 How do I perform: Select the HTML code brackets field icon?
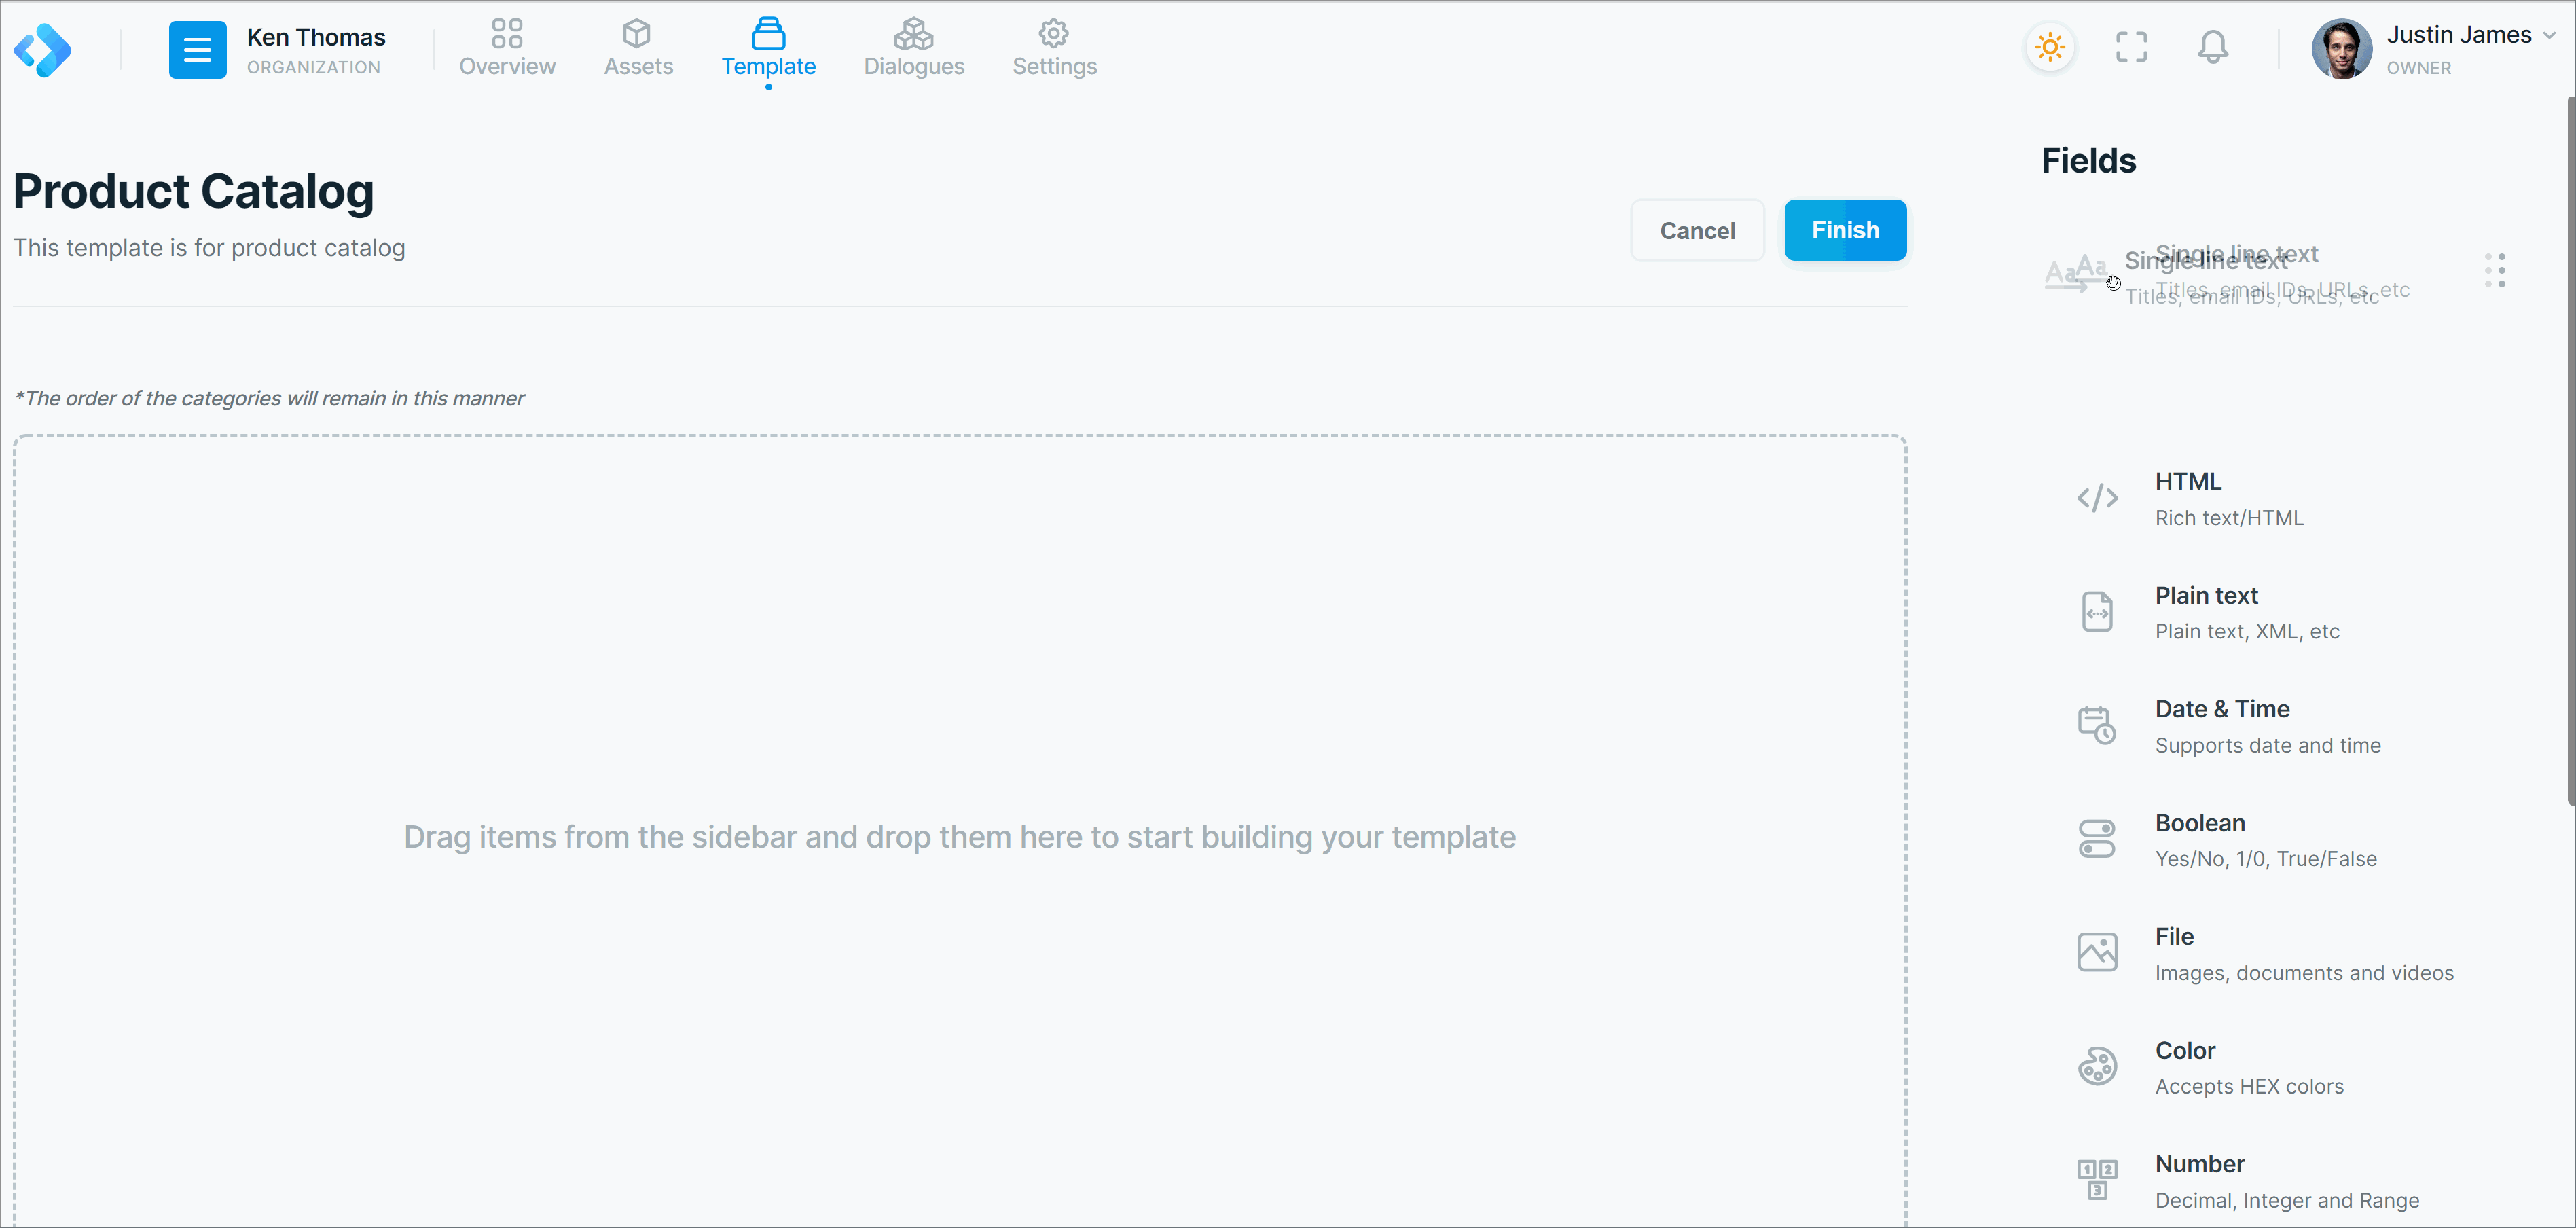(x=2097, y=498)
